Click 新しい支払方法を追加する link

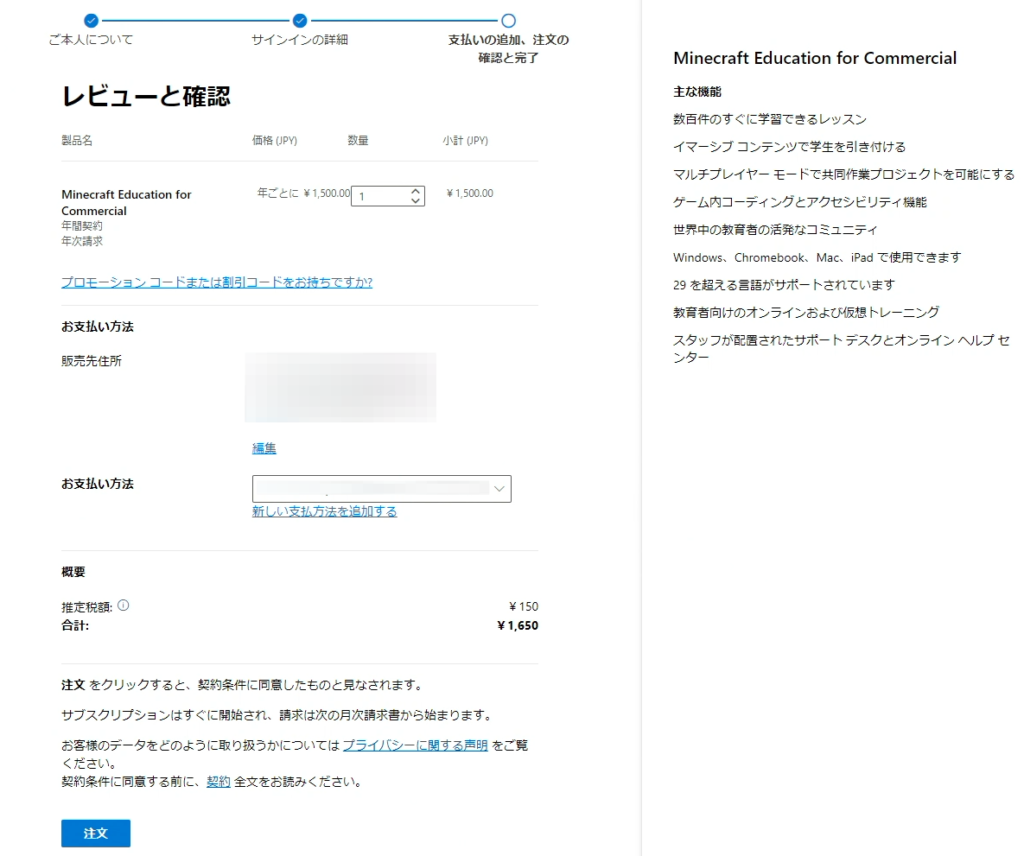324,511
